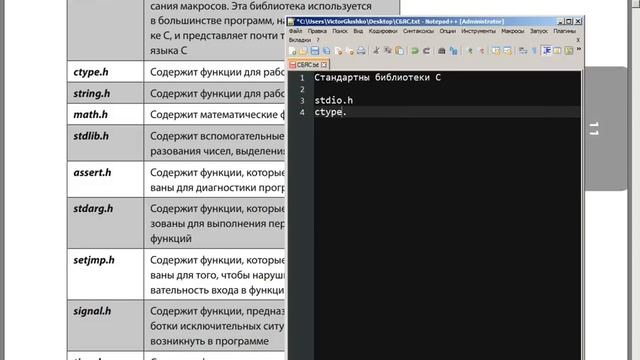The width and height of the screenshot is (640, 360).
Task: Open the Файл menu
Action: pyautogui.click(x=296, y=31)
